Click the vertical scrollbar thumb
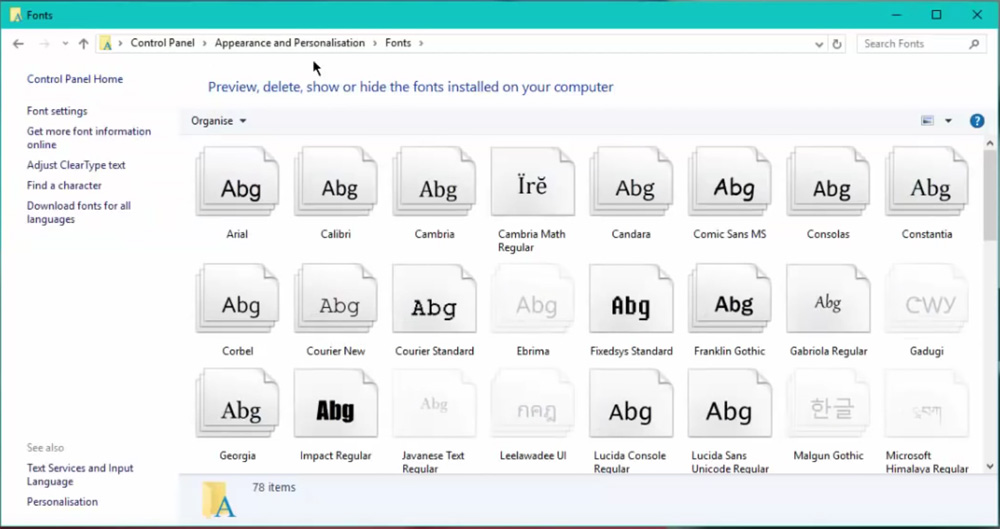 tap(990, 195)
